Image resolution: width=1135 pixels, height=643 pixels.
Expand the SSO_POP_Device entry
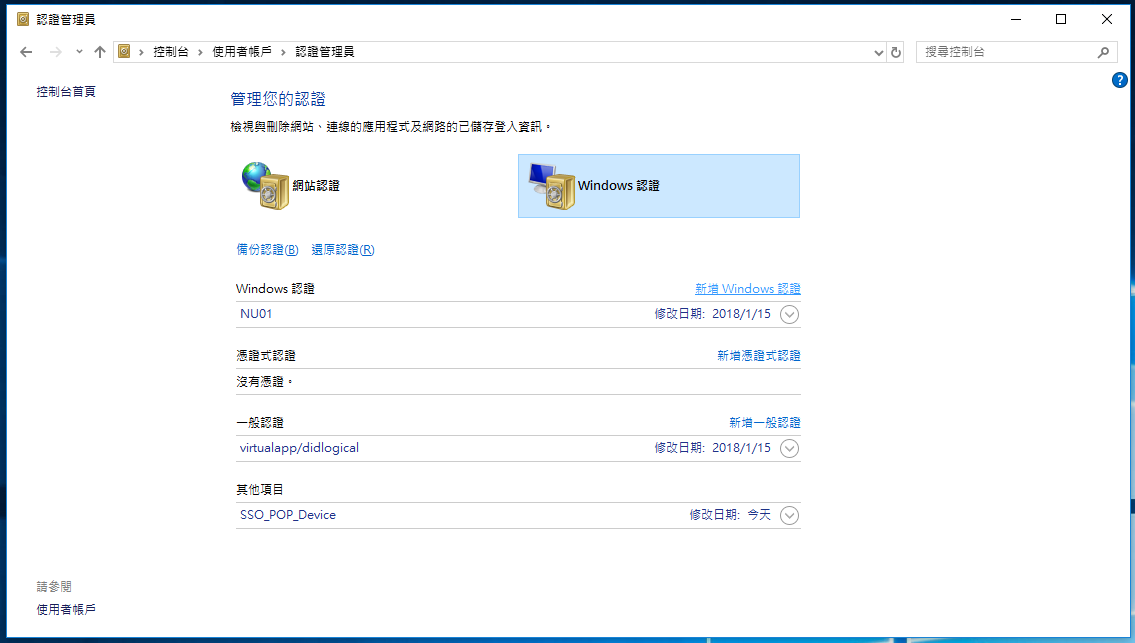(789, 516)
